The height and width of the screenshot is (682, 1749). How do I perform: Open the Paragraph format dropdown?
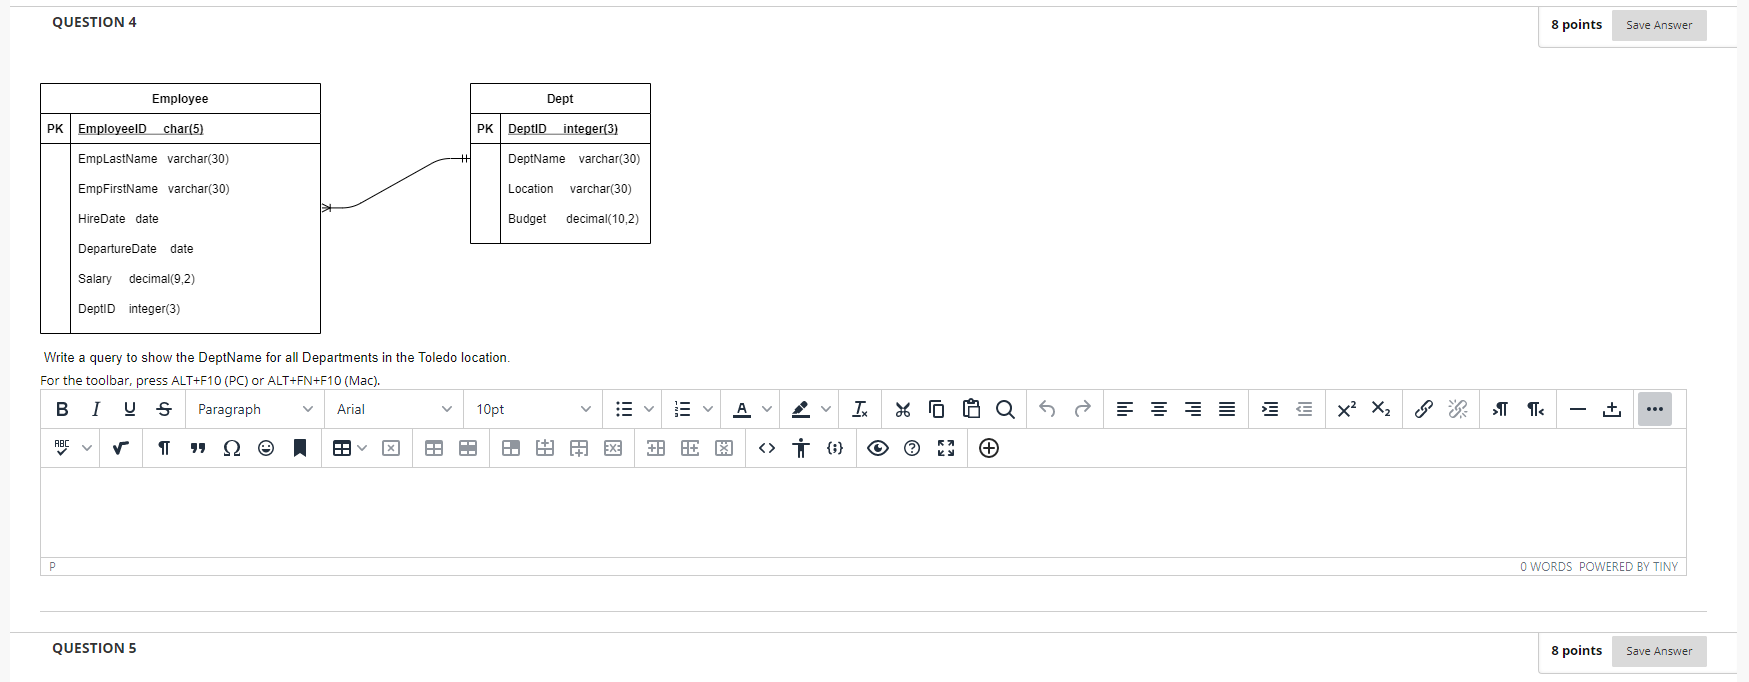point(255,409)
